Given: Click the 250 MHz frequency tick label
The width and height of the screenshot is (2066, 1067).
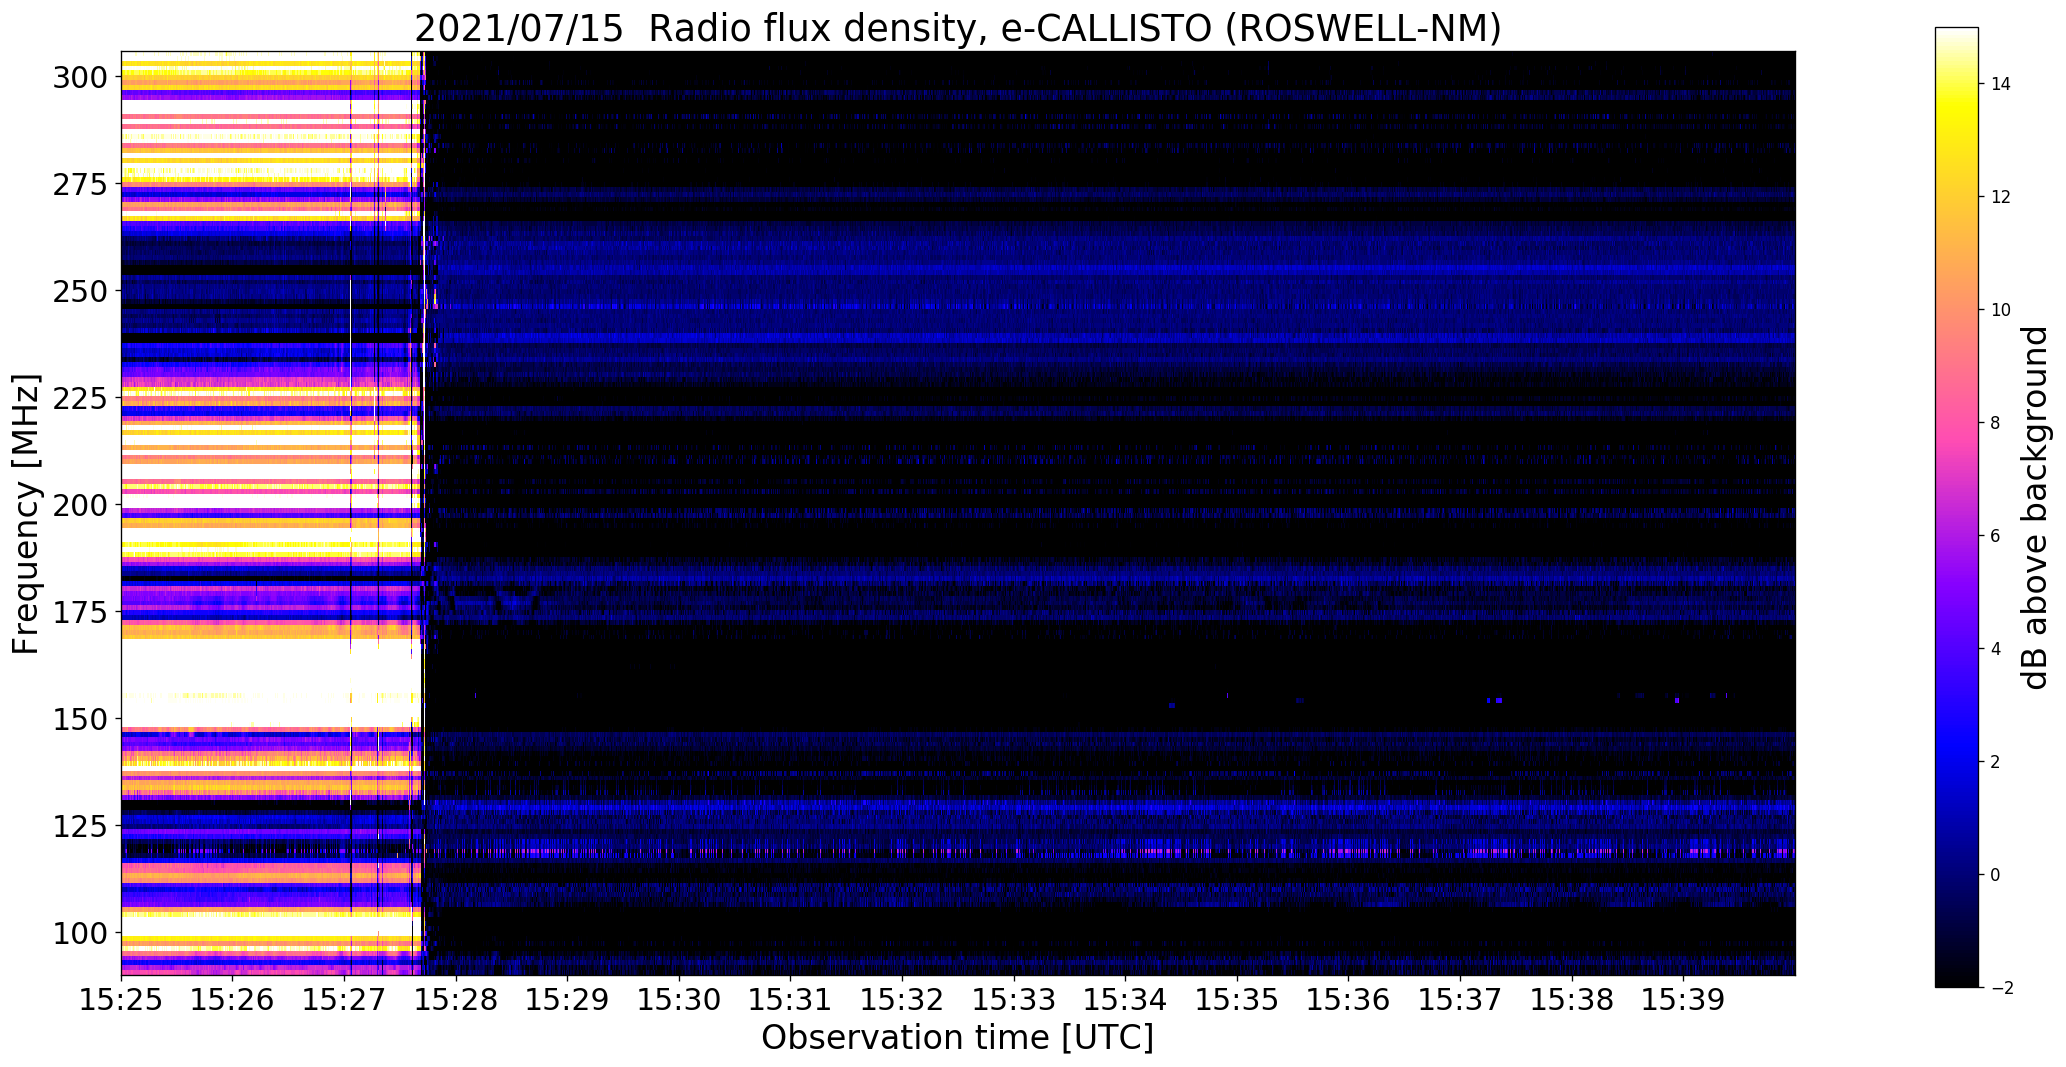Looking at the screenshot, I should (80, 291).
